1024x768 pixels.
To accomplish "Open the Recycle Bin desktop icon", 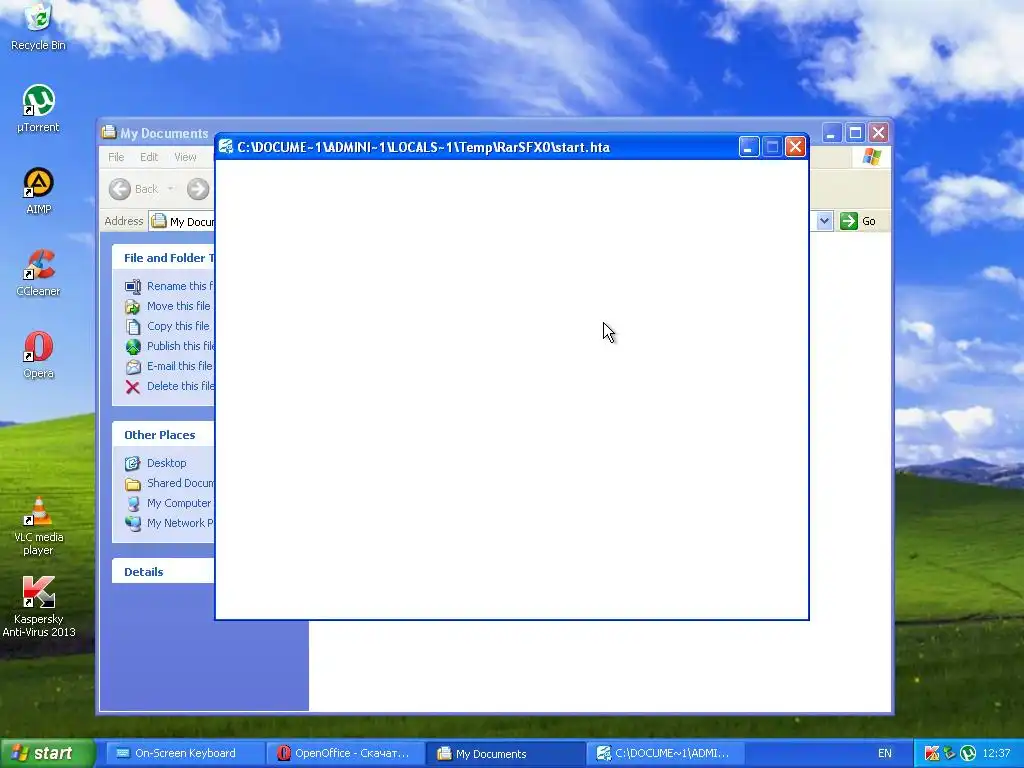I will point(39,27).
